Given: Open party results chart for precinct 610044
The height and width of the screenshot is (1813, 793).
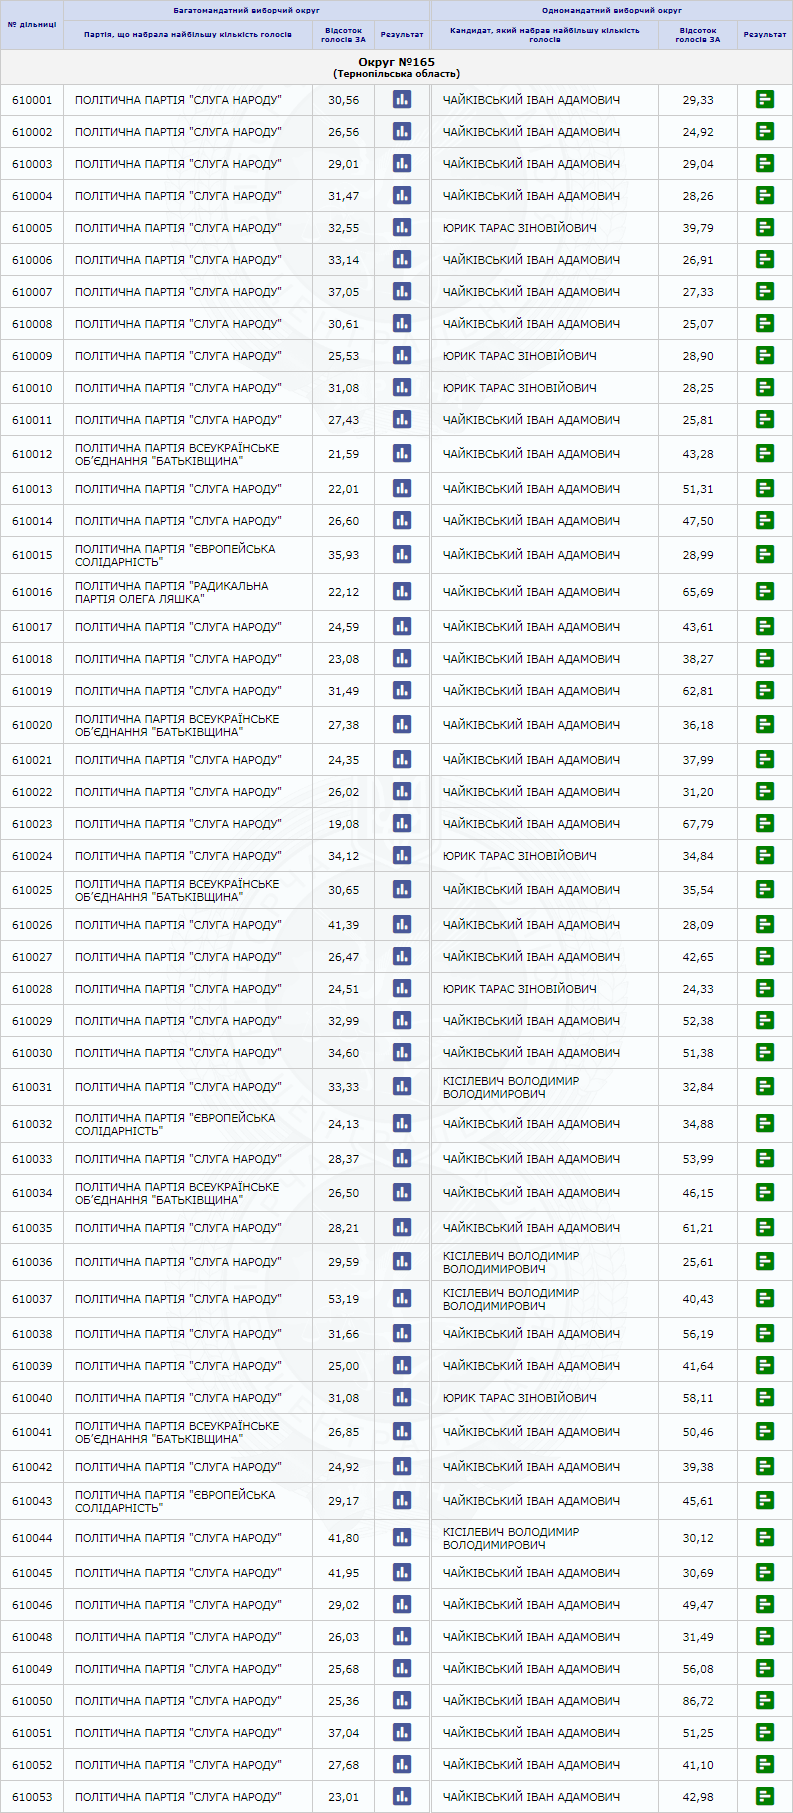Looking at the screenshot, I should pos(402,1537).
